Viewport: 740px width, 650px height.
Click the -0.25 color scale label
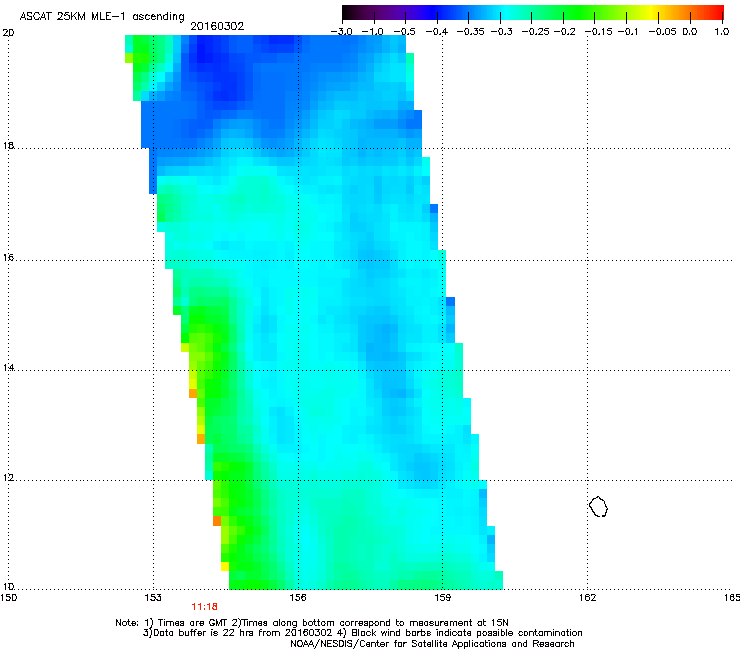(536, 32)
